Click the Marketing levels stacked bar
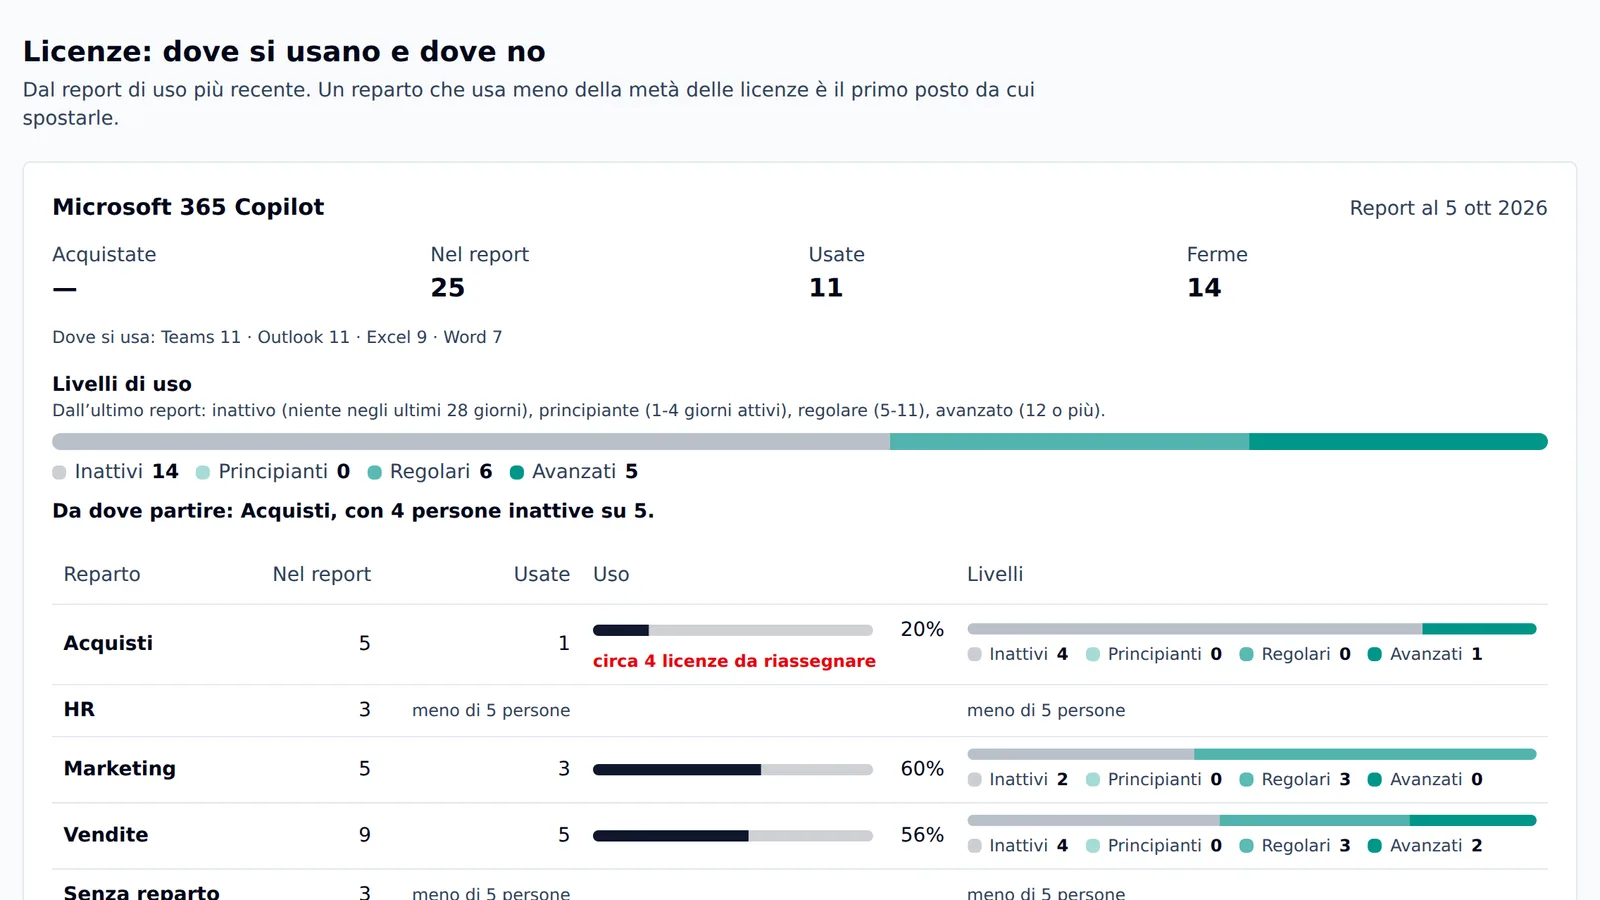The width and height of the screenshot is (1600, 900). 1252,754
